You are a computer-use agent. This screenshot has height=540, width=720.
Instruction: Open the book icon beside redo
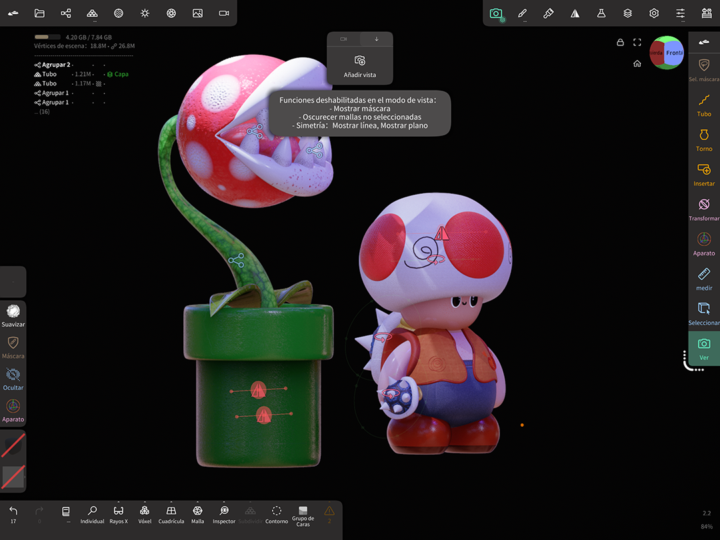point(66,512)
